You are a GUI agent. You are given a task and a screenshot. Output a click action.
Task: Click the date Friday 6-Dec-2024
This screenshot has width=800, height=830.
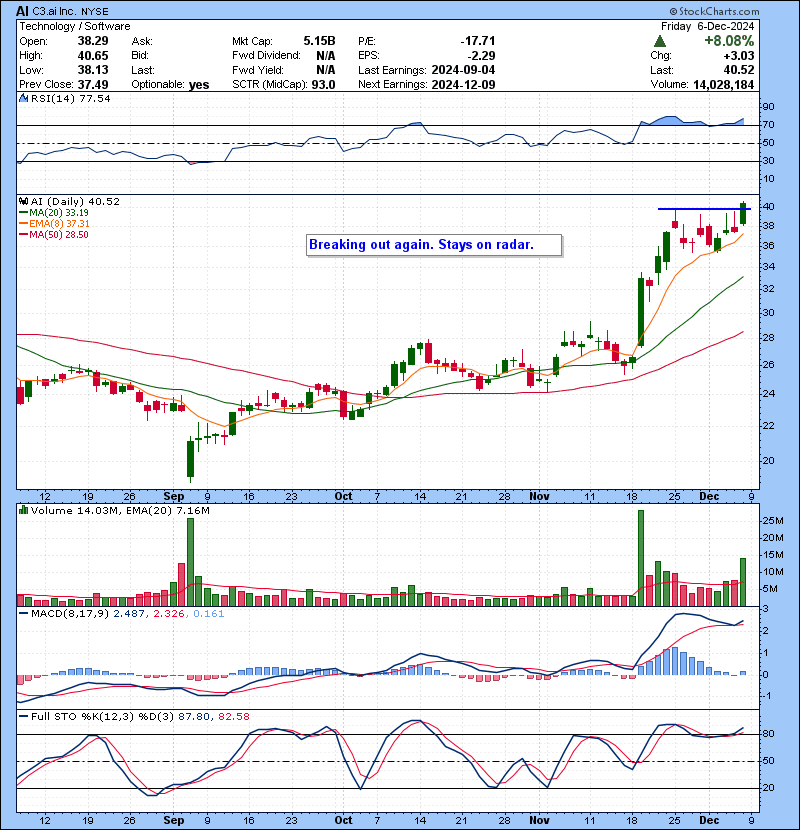point(707,26)
